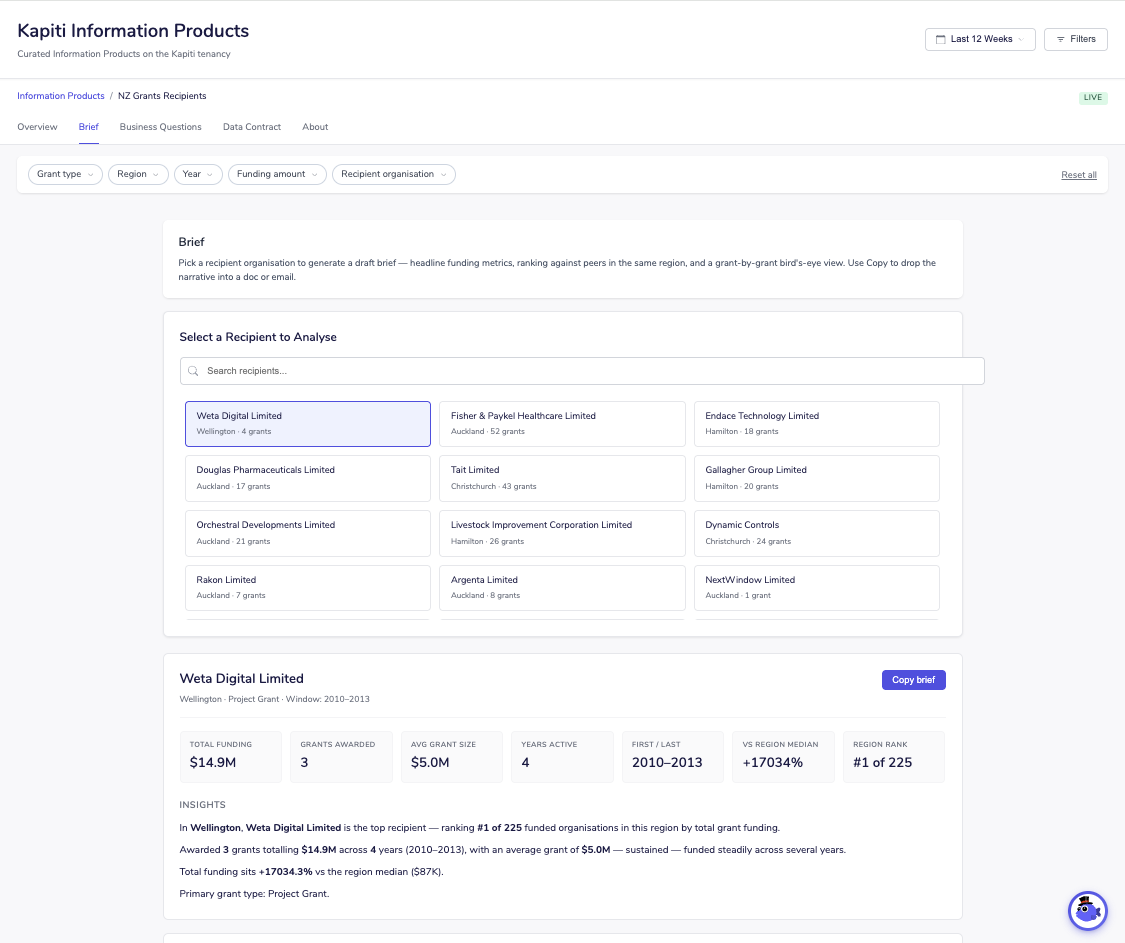The image size is (1125, 943).
Task: Open the About tab
Action: (x=315, y=127)
